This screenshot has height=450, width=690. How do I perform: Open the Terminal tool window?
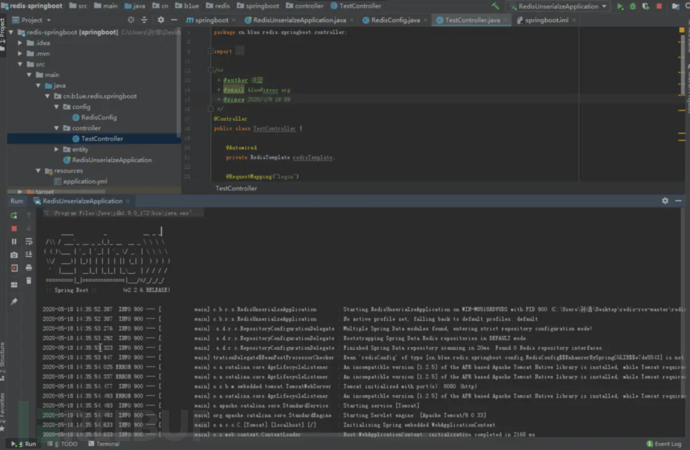click(107, 443)
